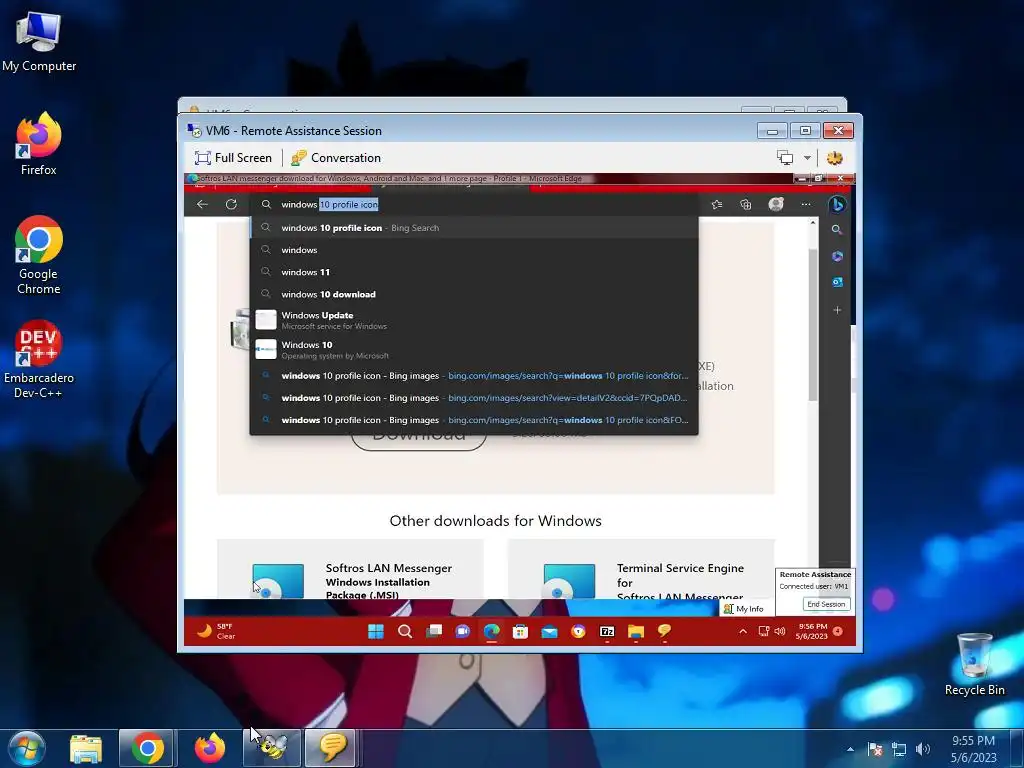Viewport: 1024px width, 768px height.
Task: Open the 7-Zip icon on remote taskbar
Action: coord(607,632)
